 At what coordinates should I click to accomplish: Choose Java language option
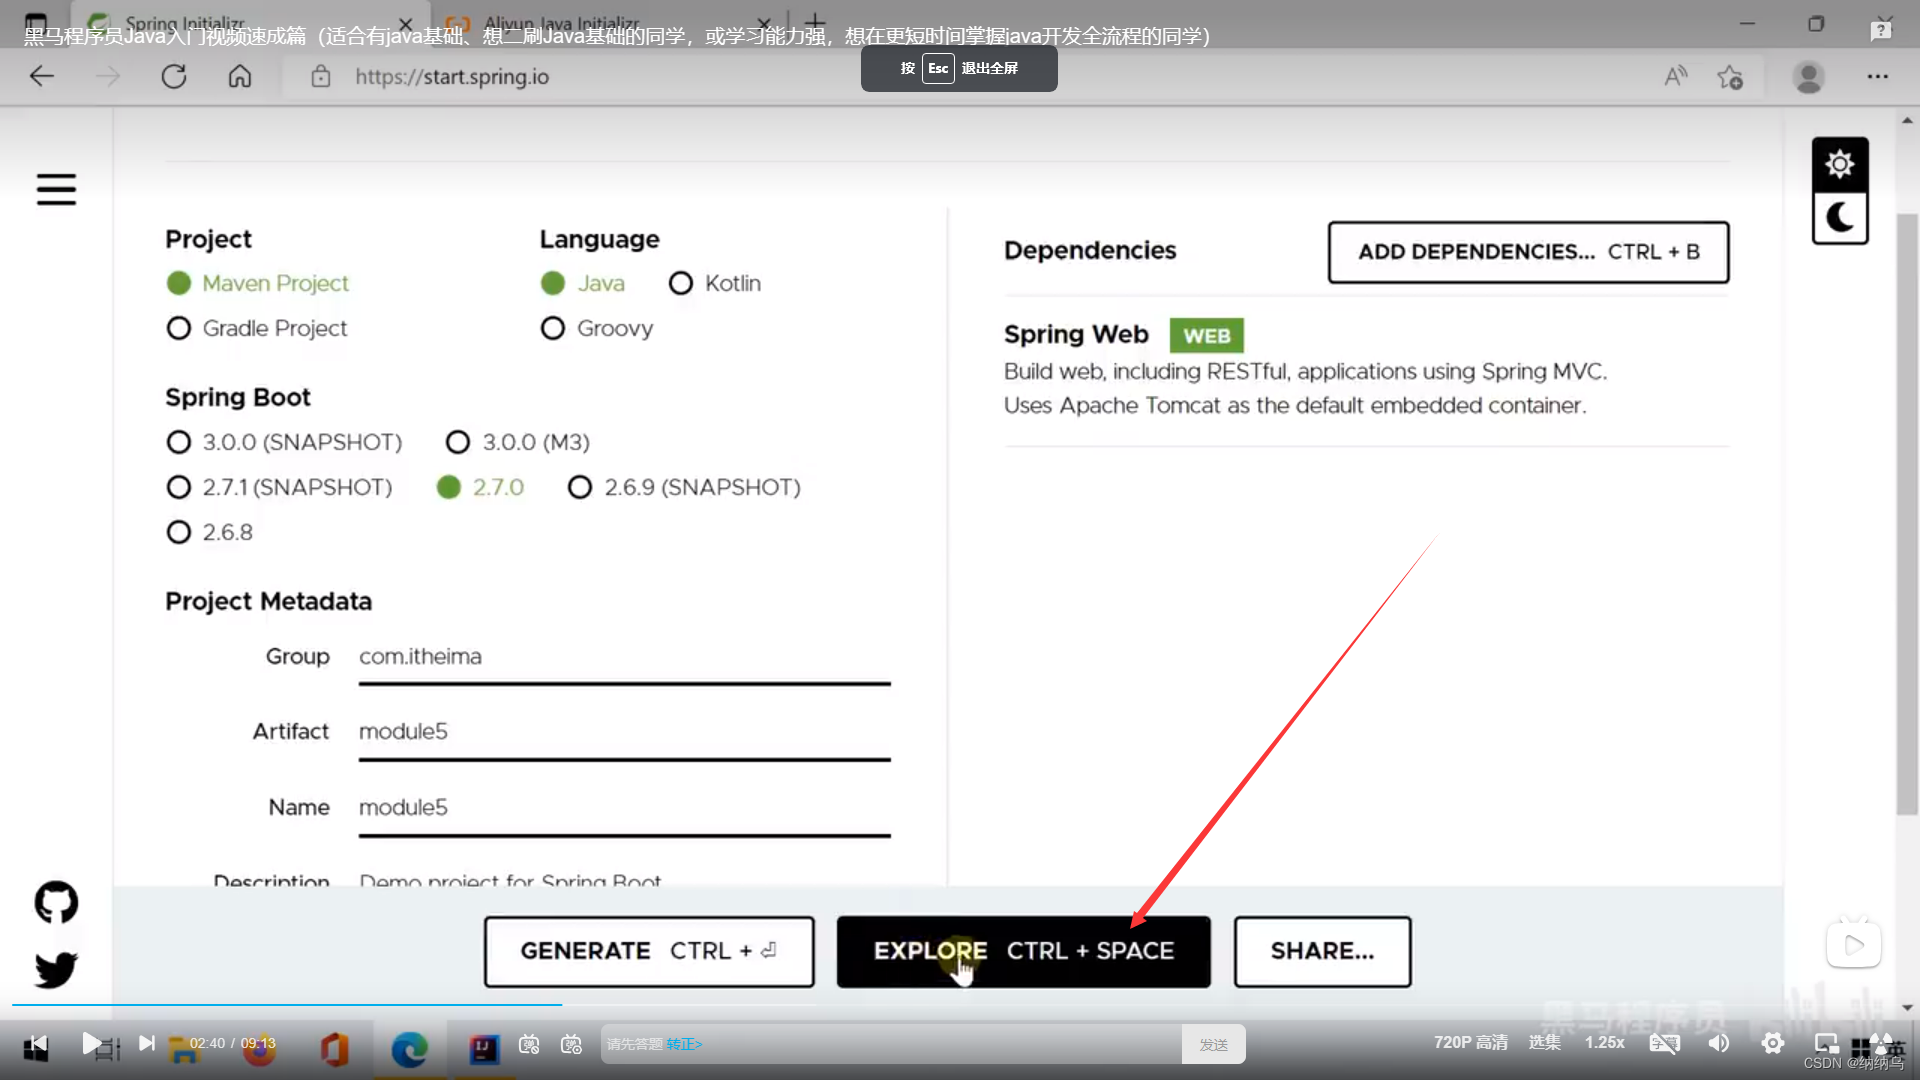(553, 283)
